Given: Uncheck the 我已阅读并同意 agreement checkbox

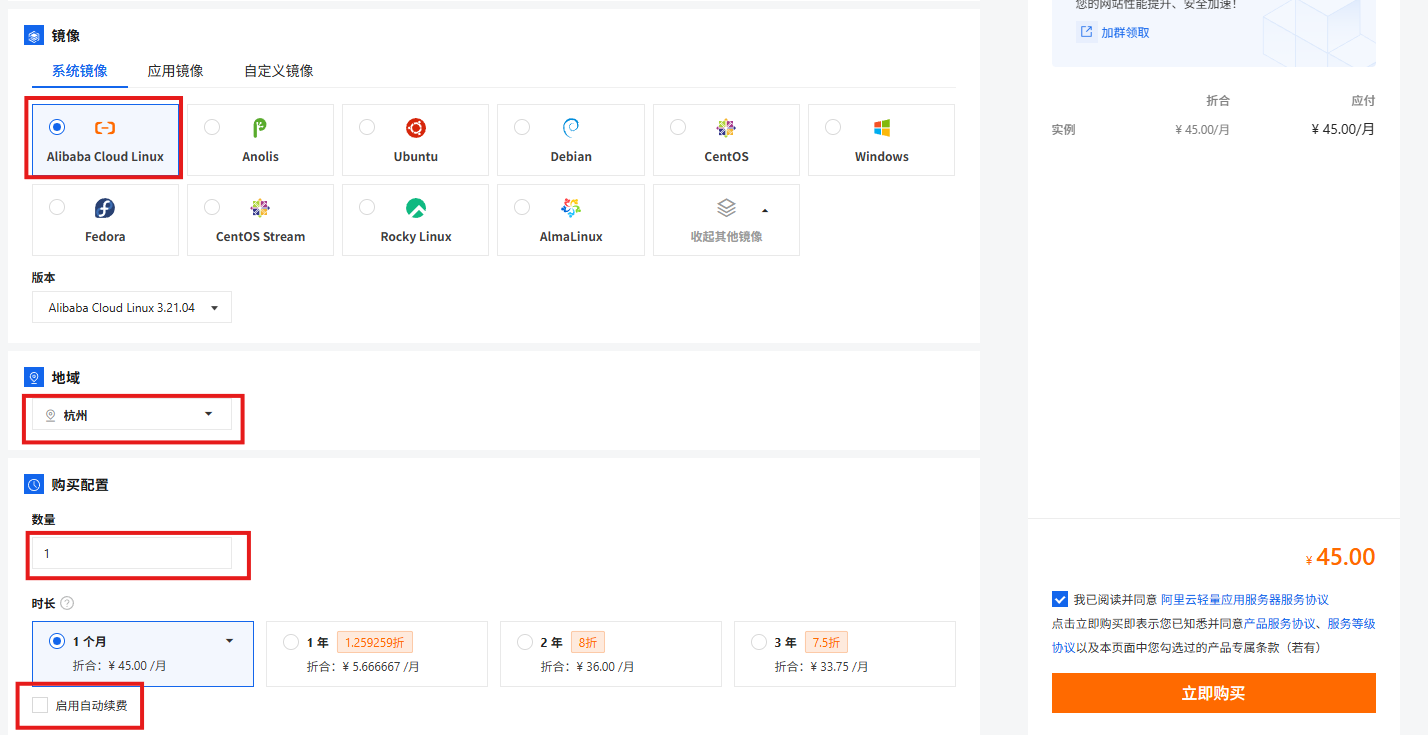Looking at the screenshot, I should tap(1060, 599).
